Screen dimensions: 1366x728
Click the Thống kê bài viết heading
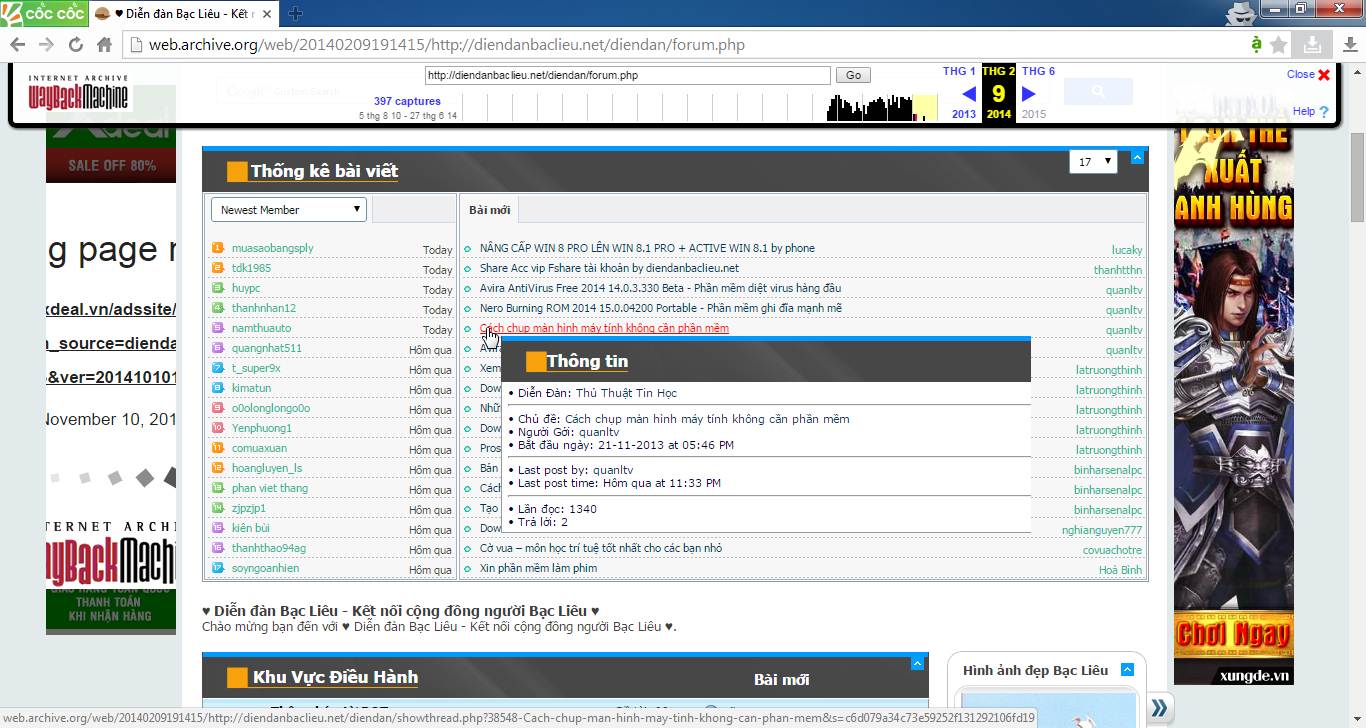(324, 171)
